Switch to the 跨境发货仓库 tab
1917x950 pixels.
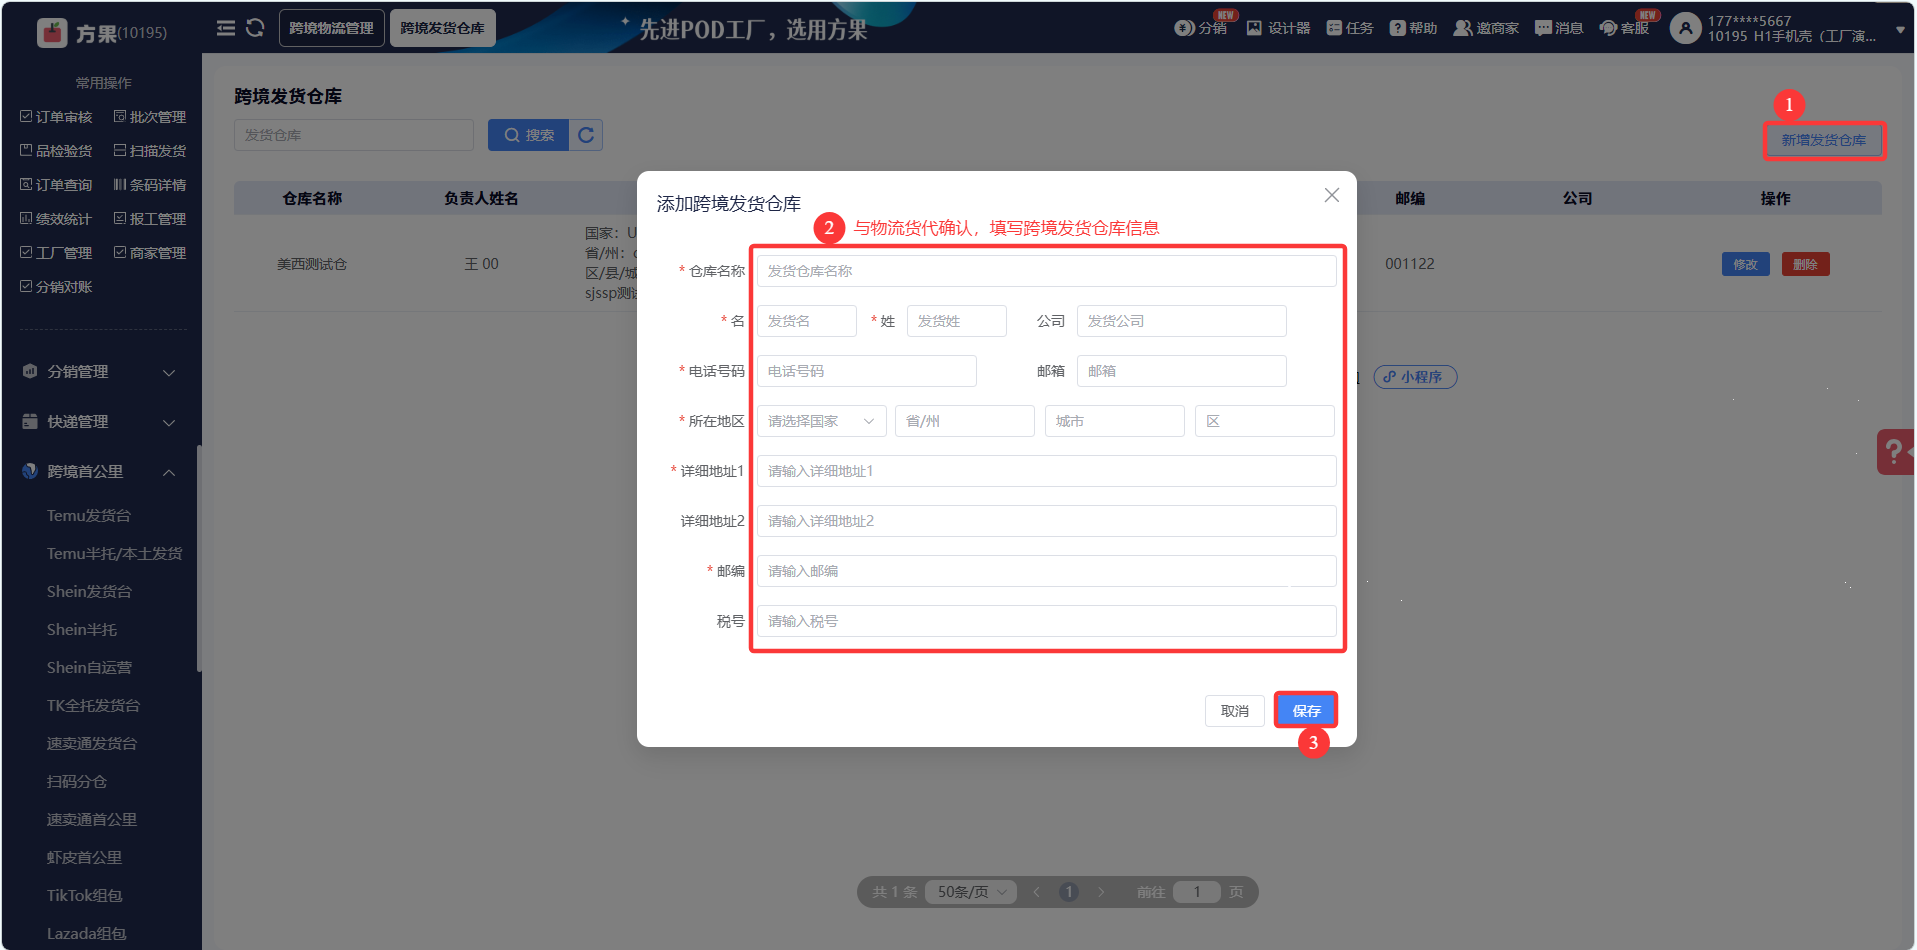click(442, 28)
